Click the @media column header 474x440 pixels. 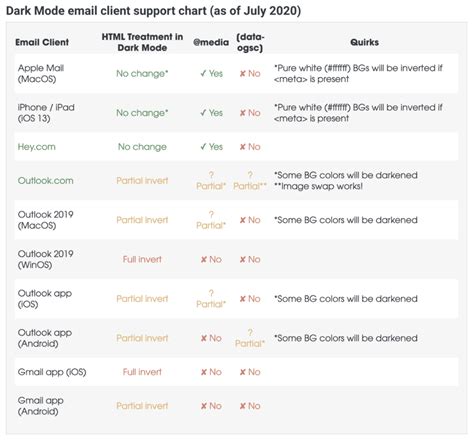(211, 42)
